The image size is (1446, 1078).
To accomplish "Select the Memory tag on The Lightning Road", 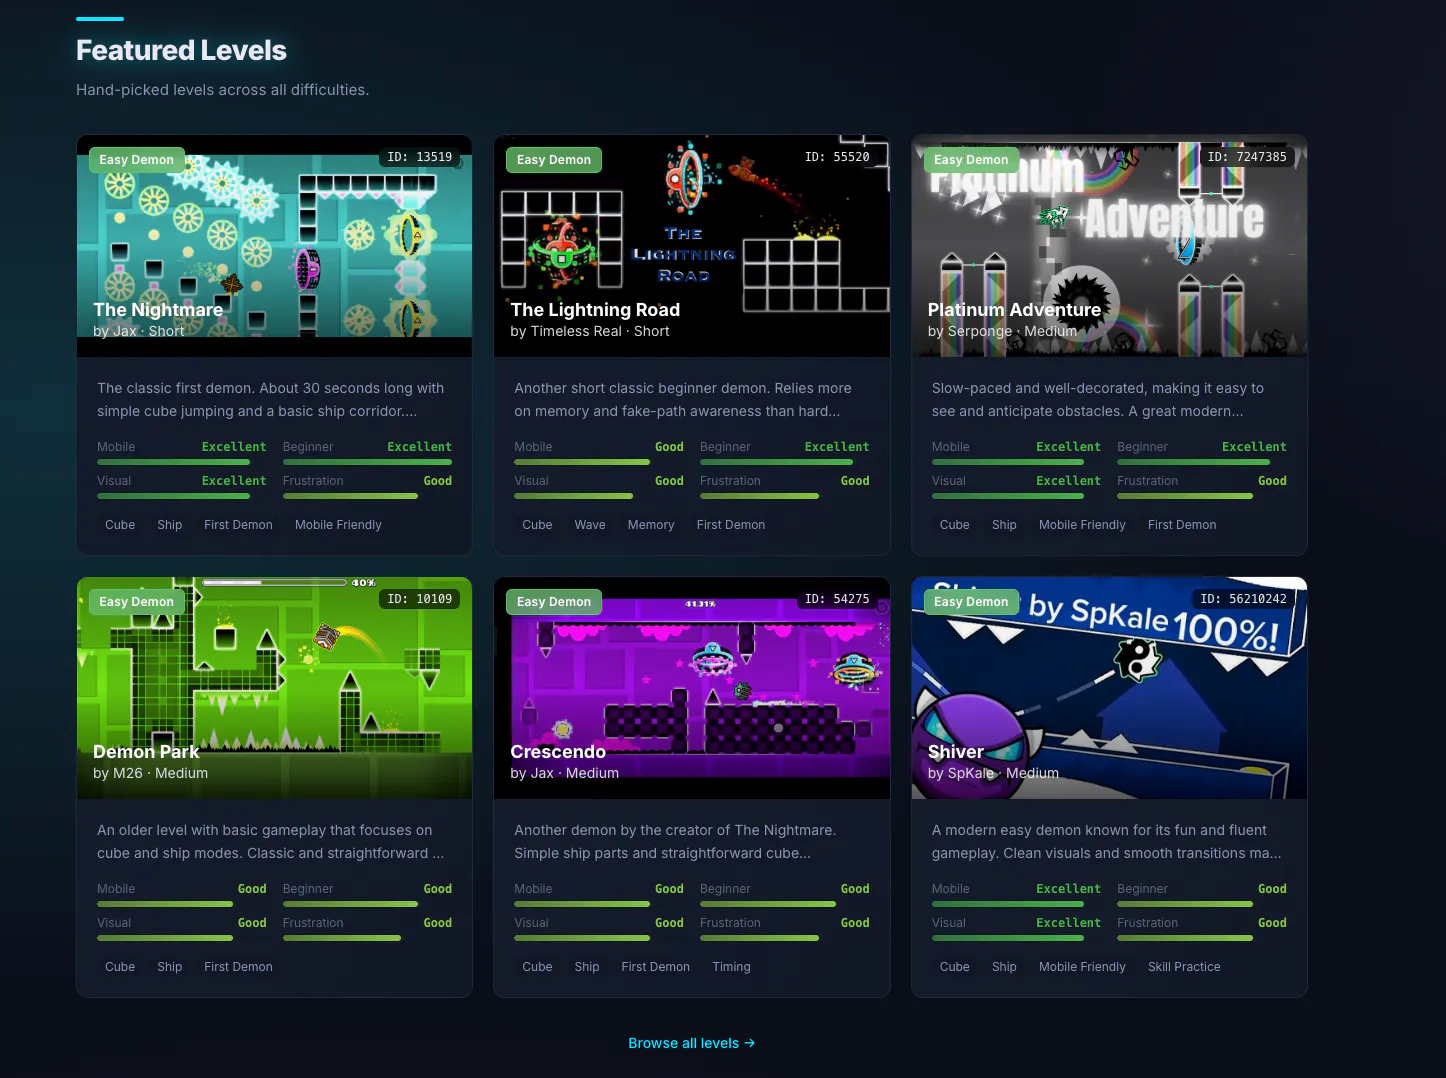I will tap(651, 525).
